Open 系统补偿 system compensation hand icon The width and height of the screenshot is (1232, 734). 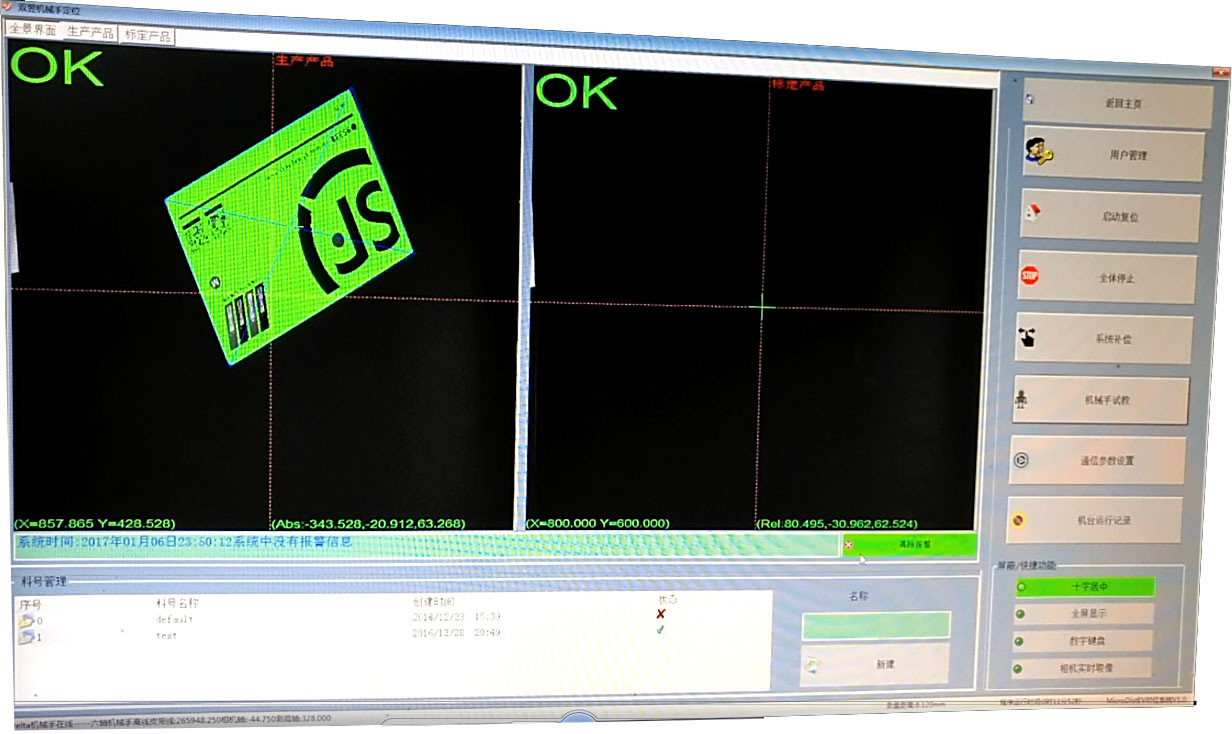pyautogui.click(x=1027, y=338)
